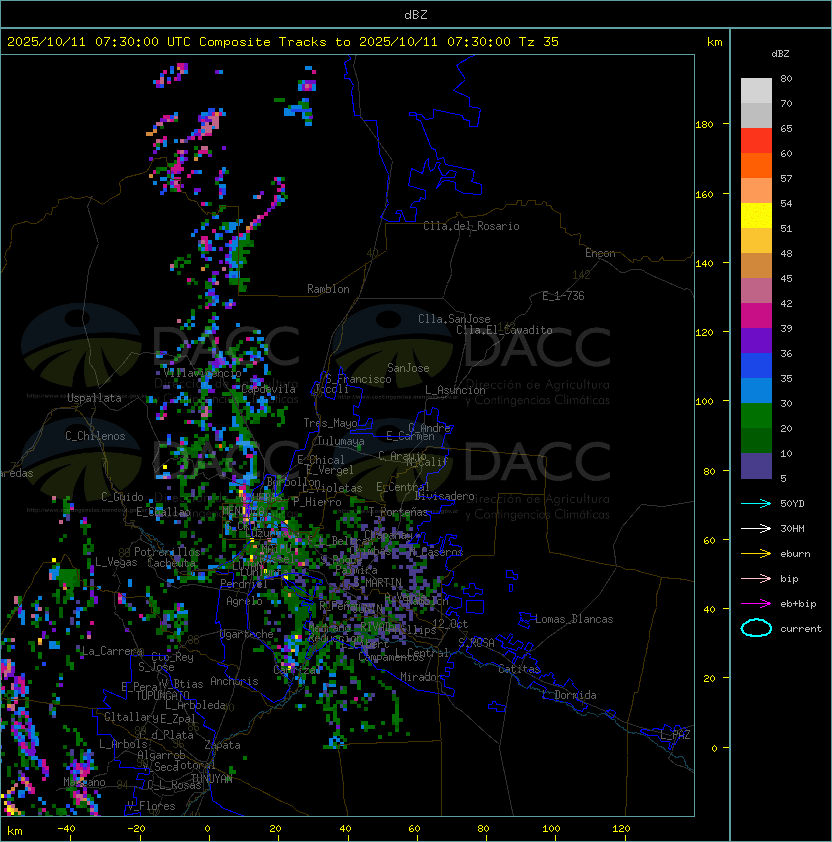
Task: Click the 'Potrerillos' map label
Action: [167, 552]
